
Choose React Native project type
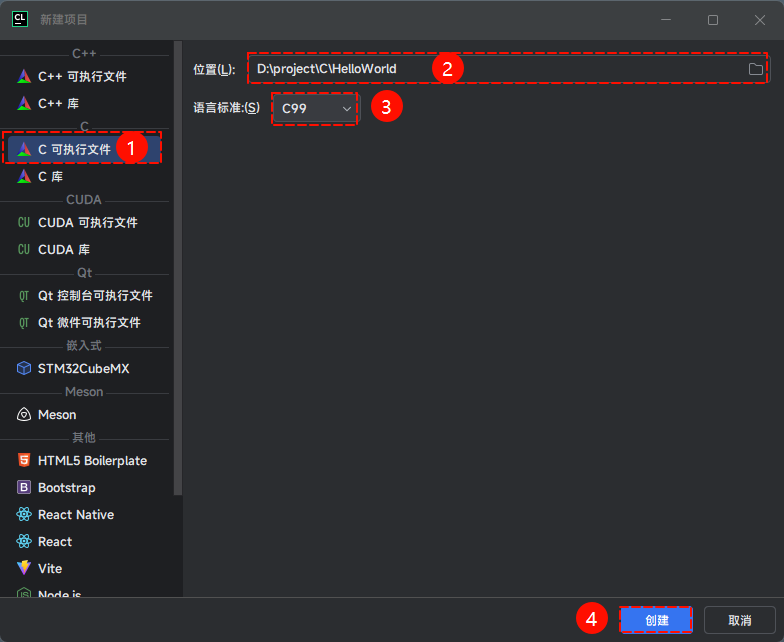pos(75,514)
